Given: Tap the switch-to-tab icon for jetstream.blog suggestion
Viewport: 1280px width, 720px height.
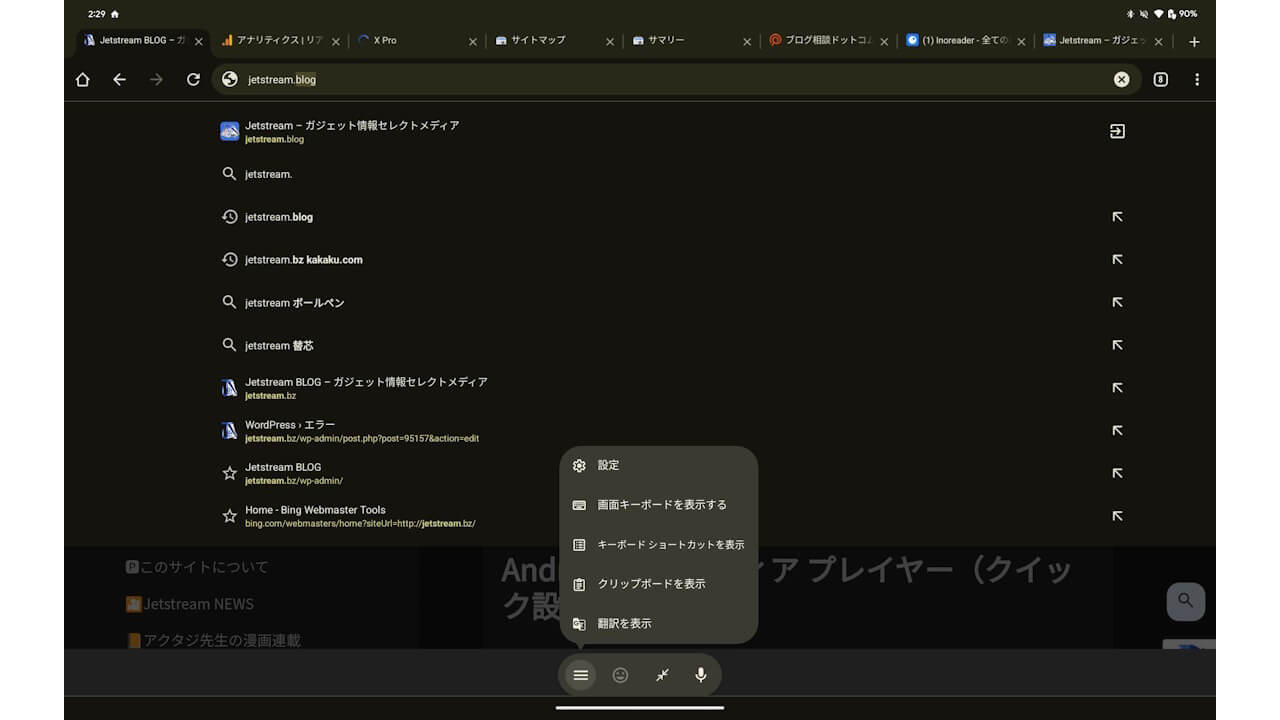Looking at the screenshot, I should coord(1118,131).
